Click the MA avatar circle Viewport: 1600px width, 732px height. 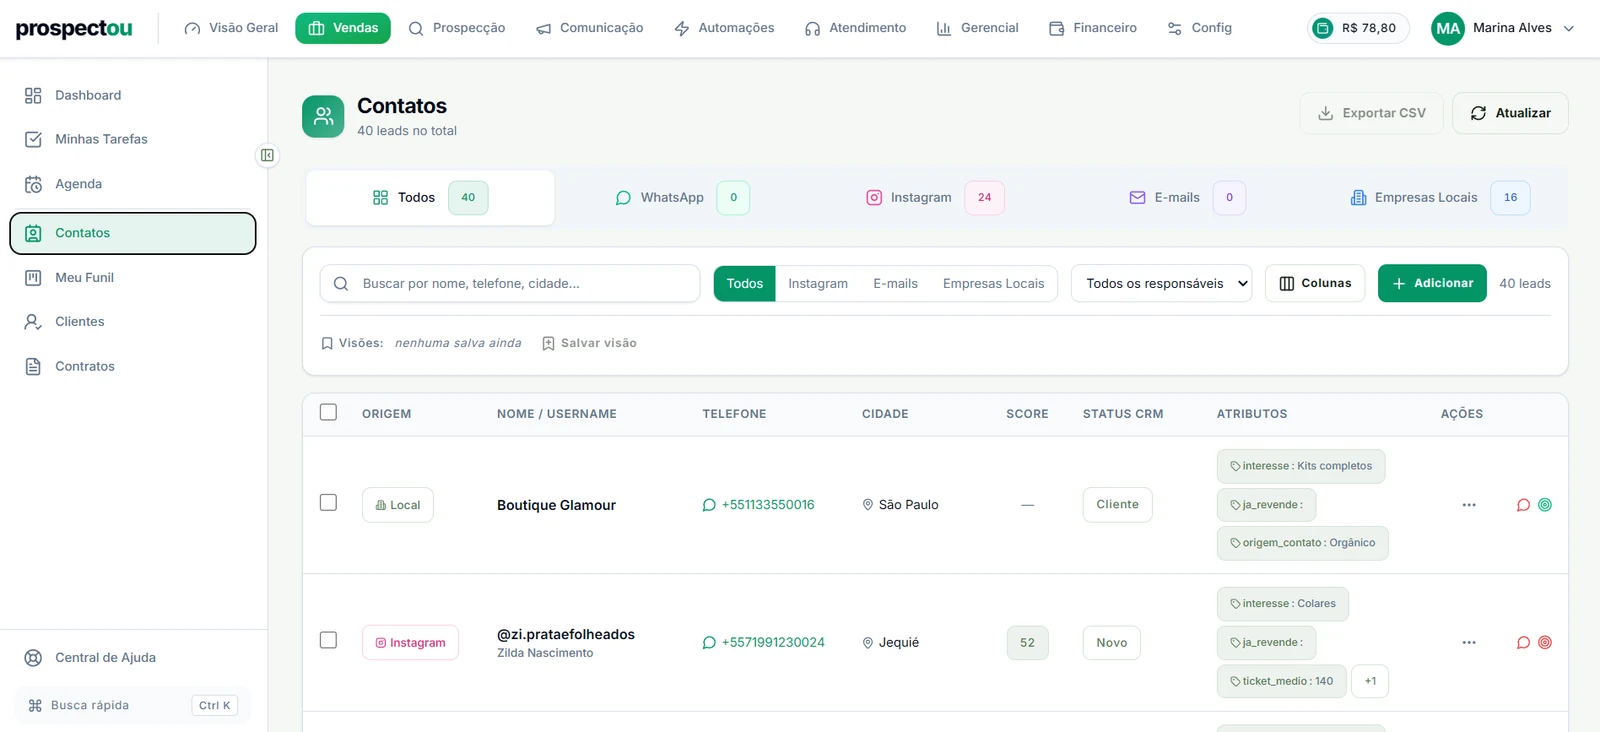coord(1448,28)
